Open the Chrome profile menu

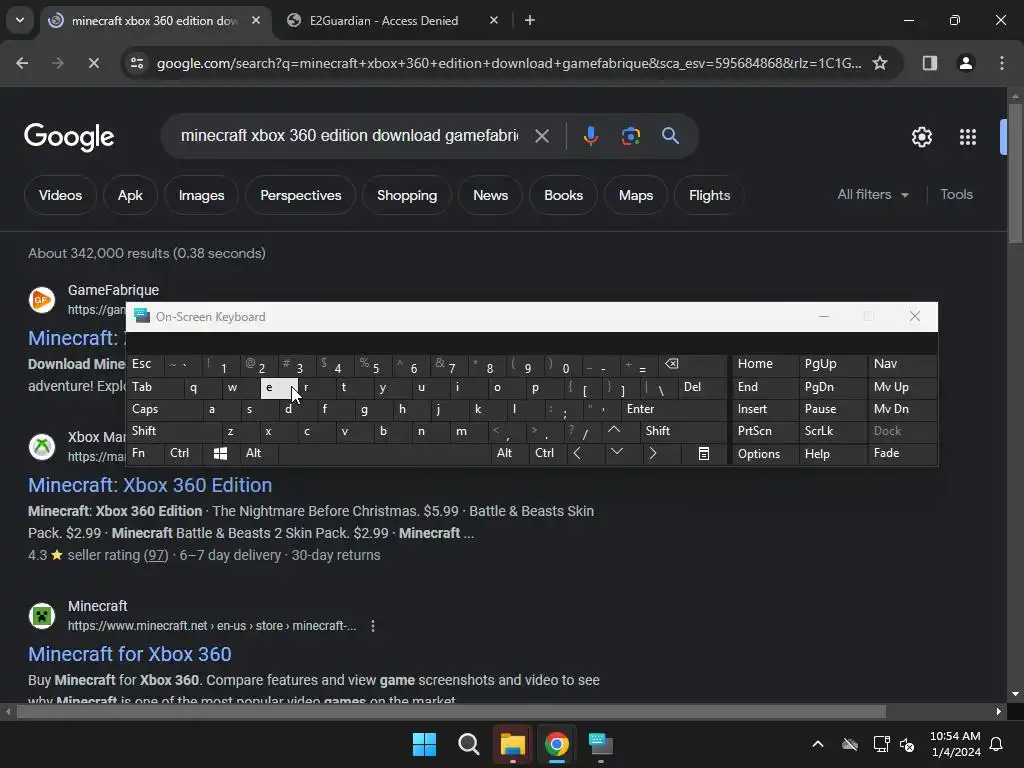(965, 63)
